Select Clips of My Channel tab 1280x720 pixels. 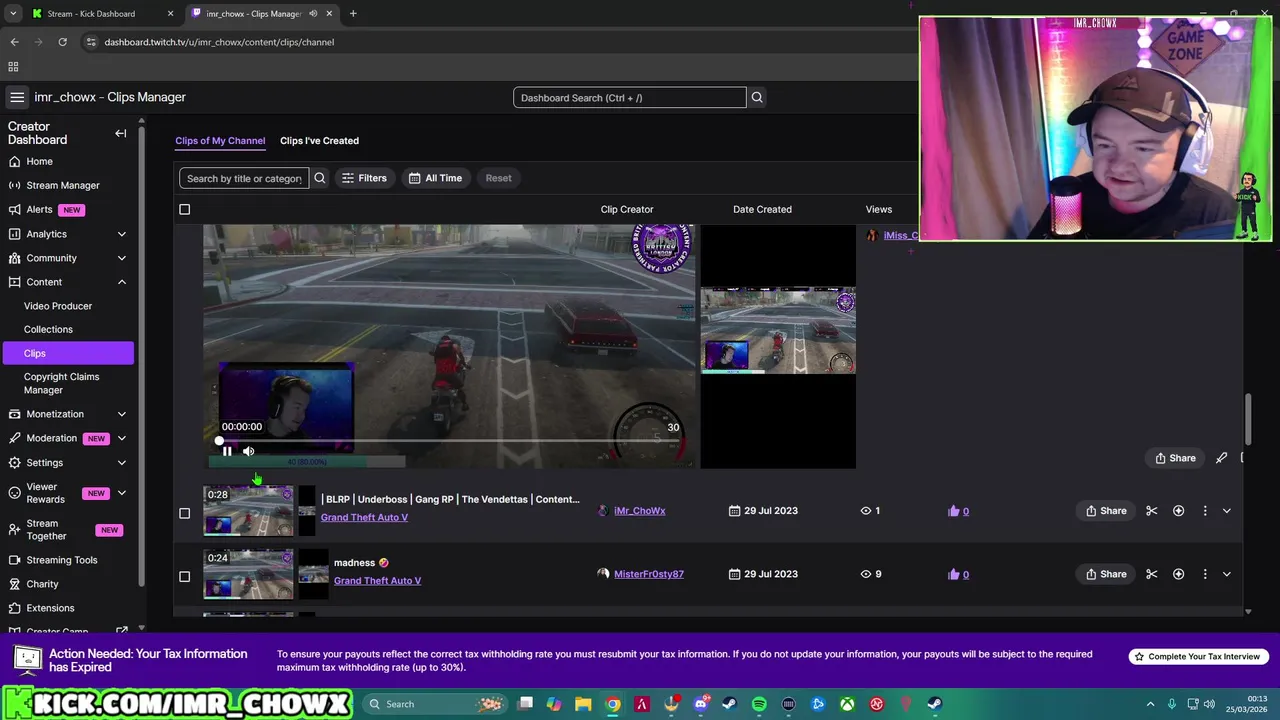pos(220,141)
